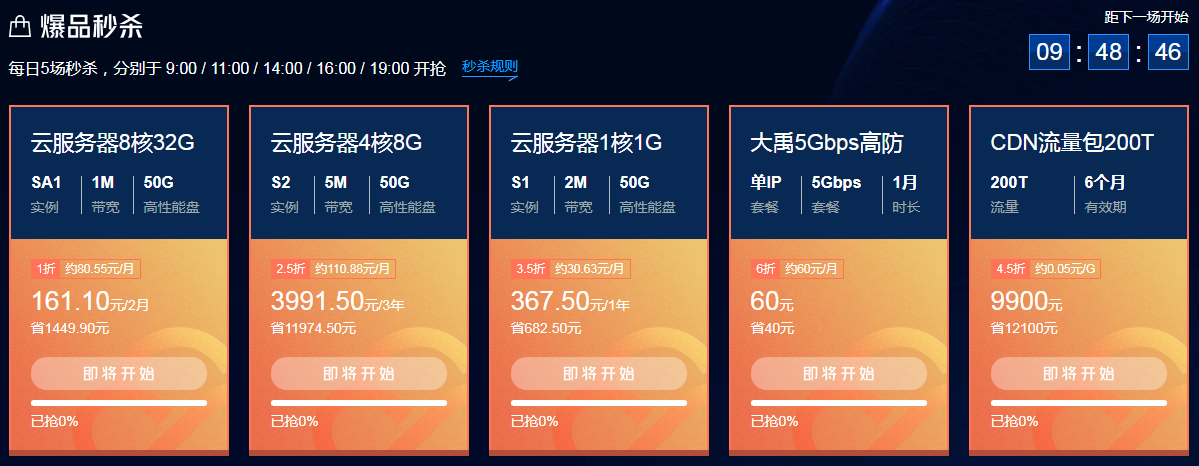This screenshot has width=1199, height=466.
Task: Click the countdown hours box showing 09
Action: tap(1049, 52)
